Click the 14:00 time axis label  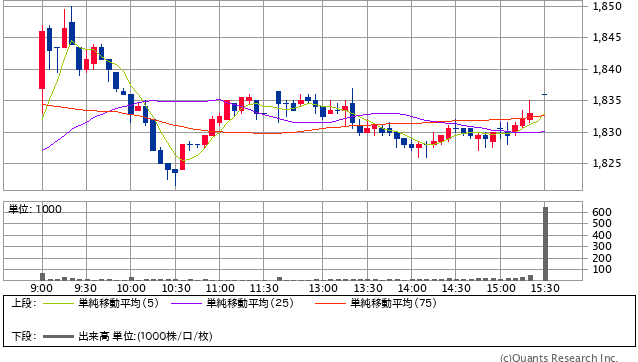(x=412, y=288)
